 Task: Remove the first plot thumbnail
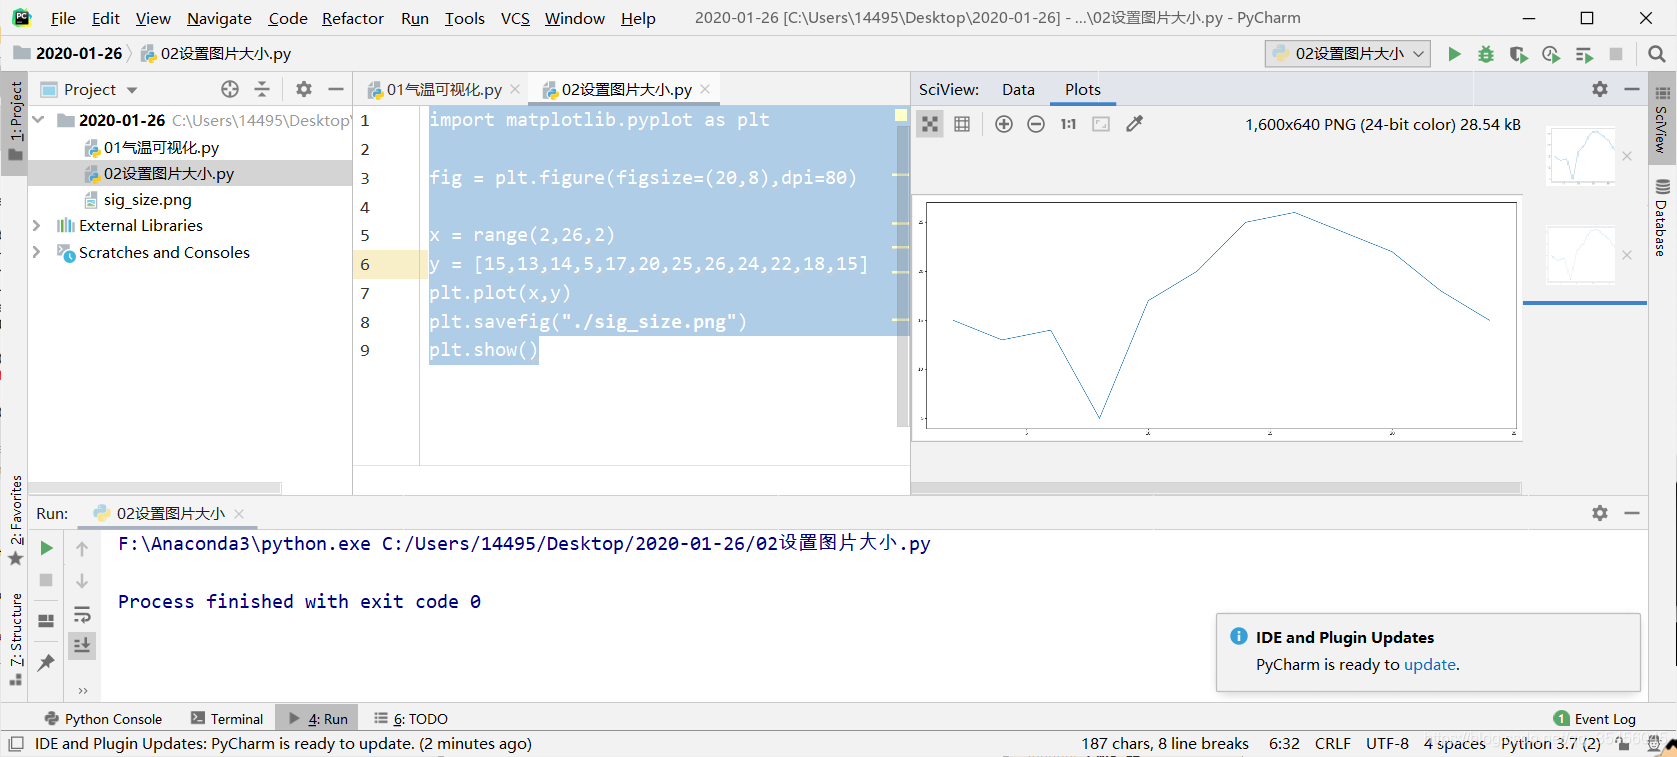pyautogui.click(x=1627, y=156)
